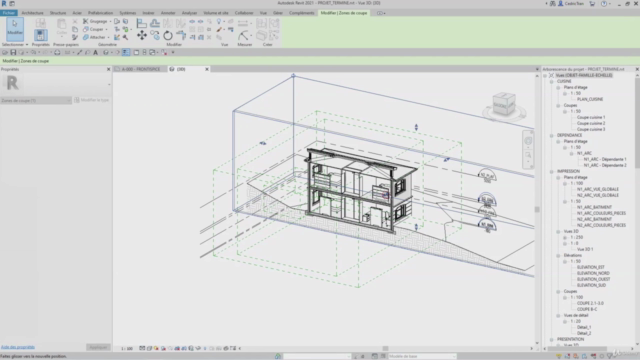Click the Grugeage cope icon
The width and height of the screenshot is (640, 360).
(x=85, y=21)
